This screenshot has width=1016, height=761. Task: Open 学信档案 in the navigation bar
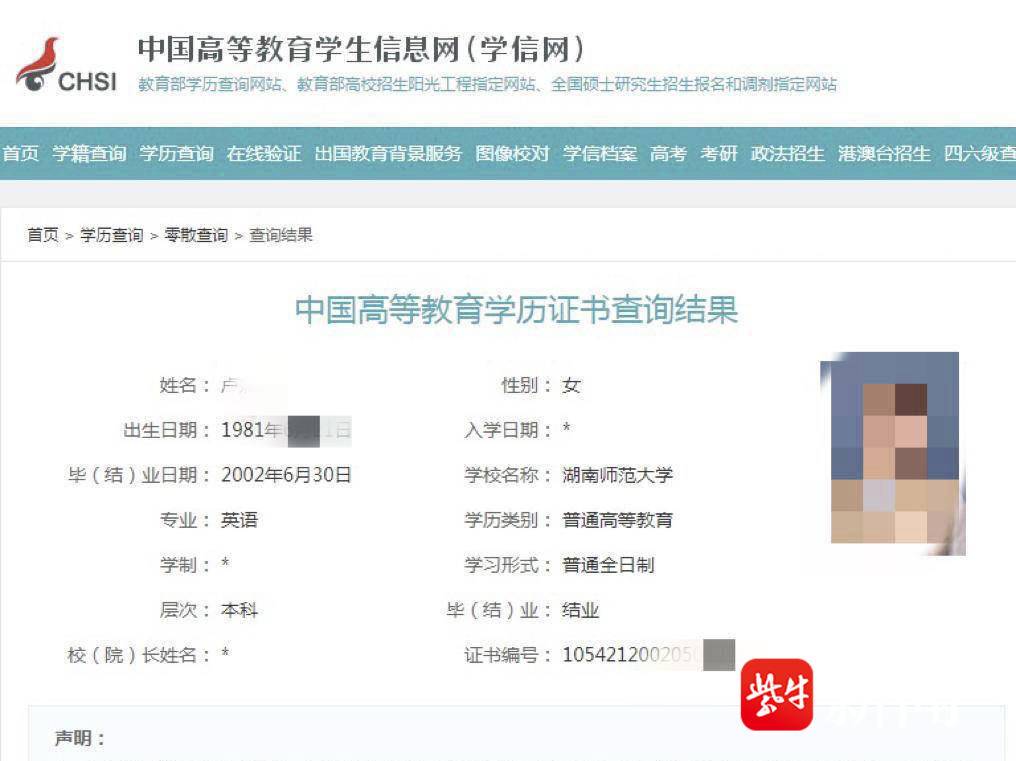click(x=600, y=154)
